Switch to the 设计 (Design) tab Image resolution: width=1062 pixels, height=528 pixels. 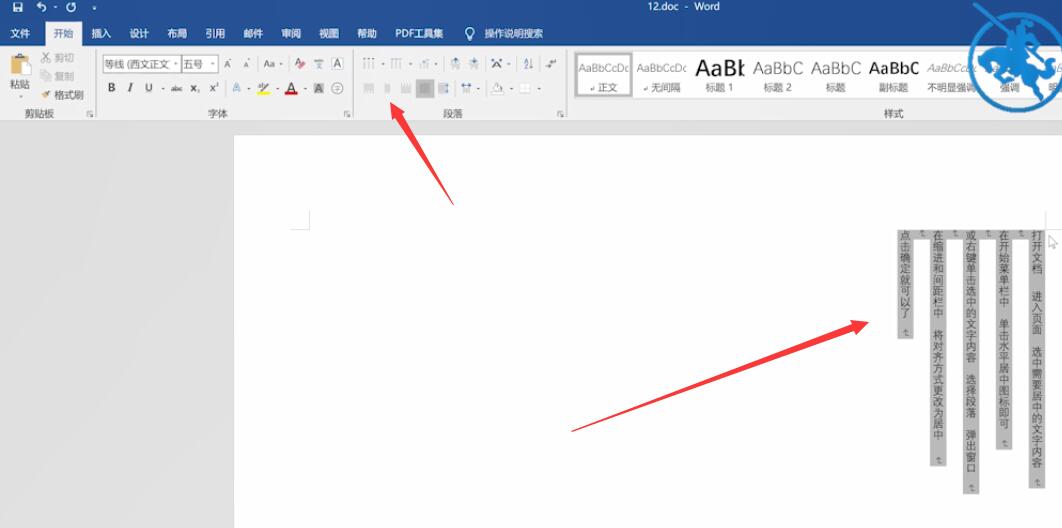[139, 33]
